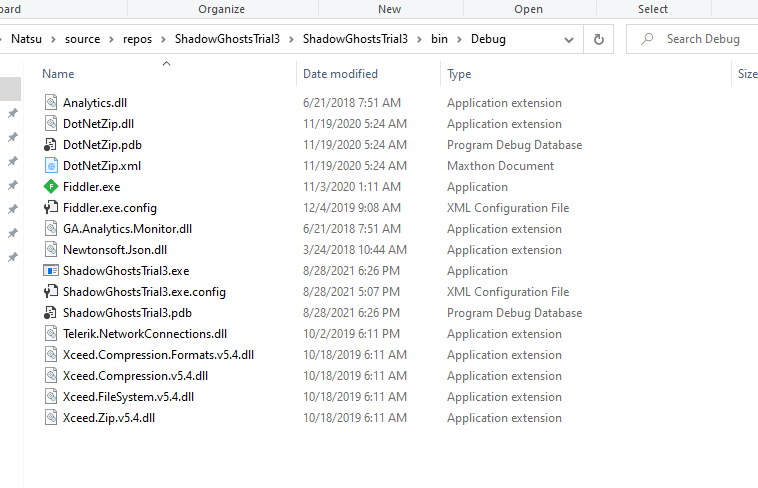Click the Refresh button beside address bar

[599, 40]
